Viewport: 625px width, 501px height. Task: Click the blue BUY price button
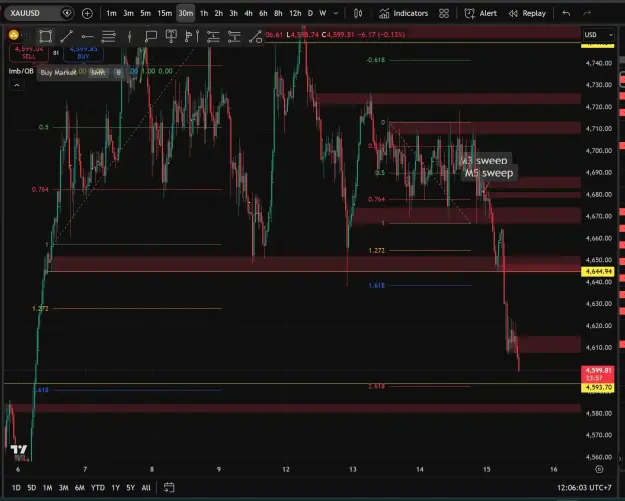pos(83,53)
